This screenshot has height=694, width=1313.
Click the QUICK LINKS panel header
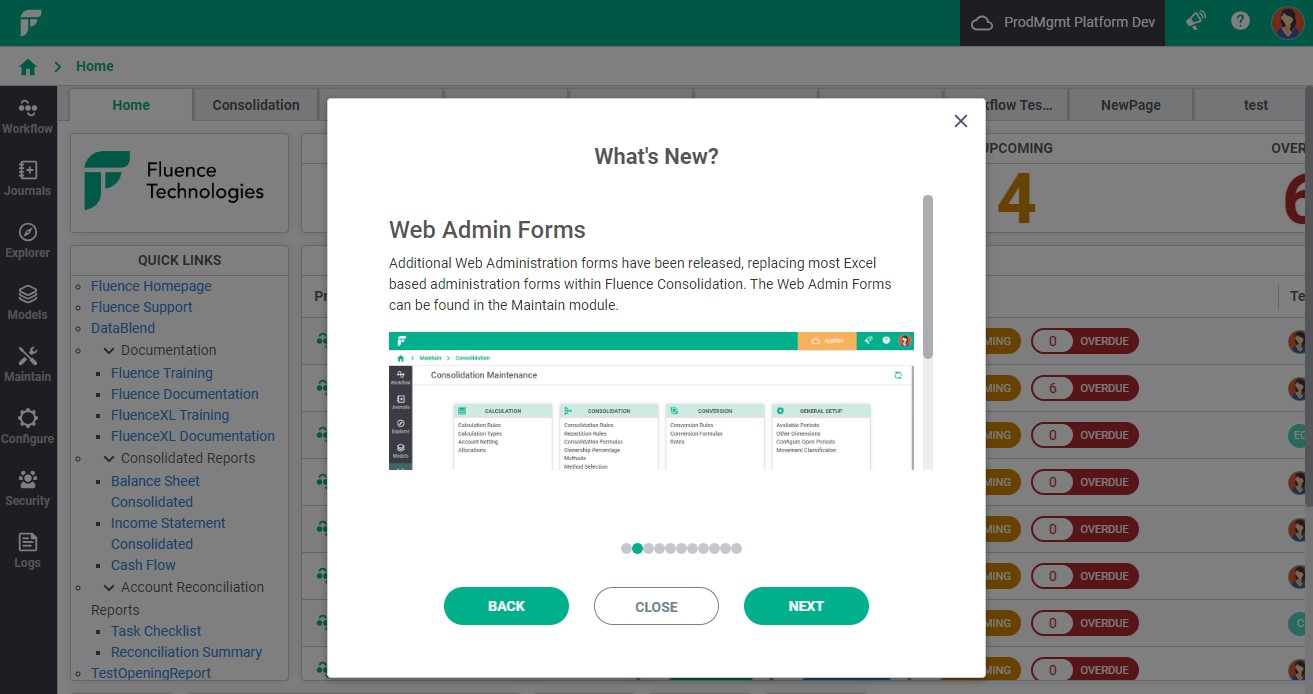[x=180, y=260]
